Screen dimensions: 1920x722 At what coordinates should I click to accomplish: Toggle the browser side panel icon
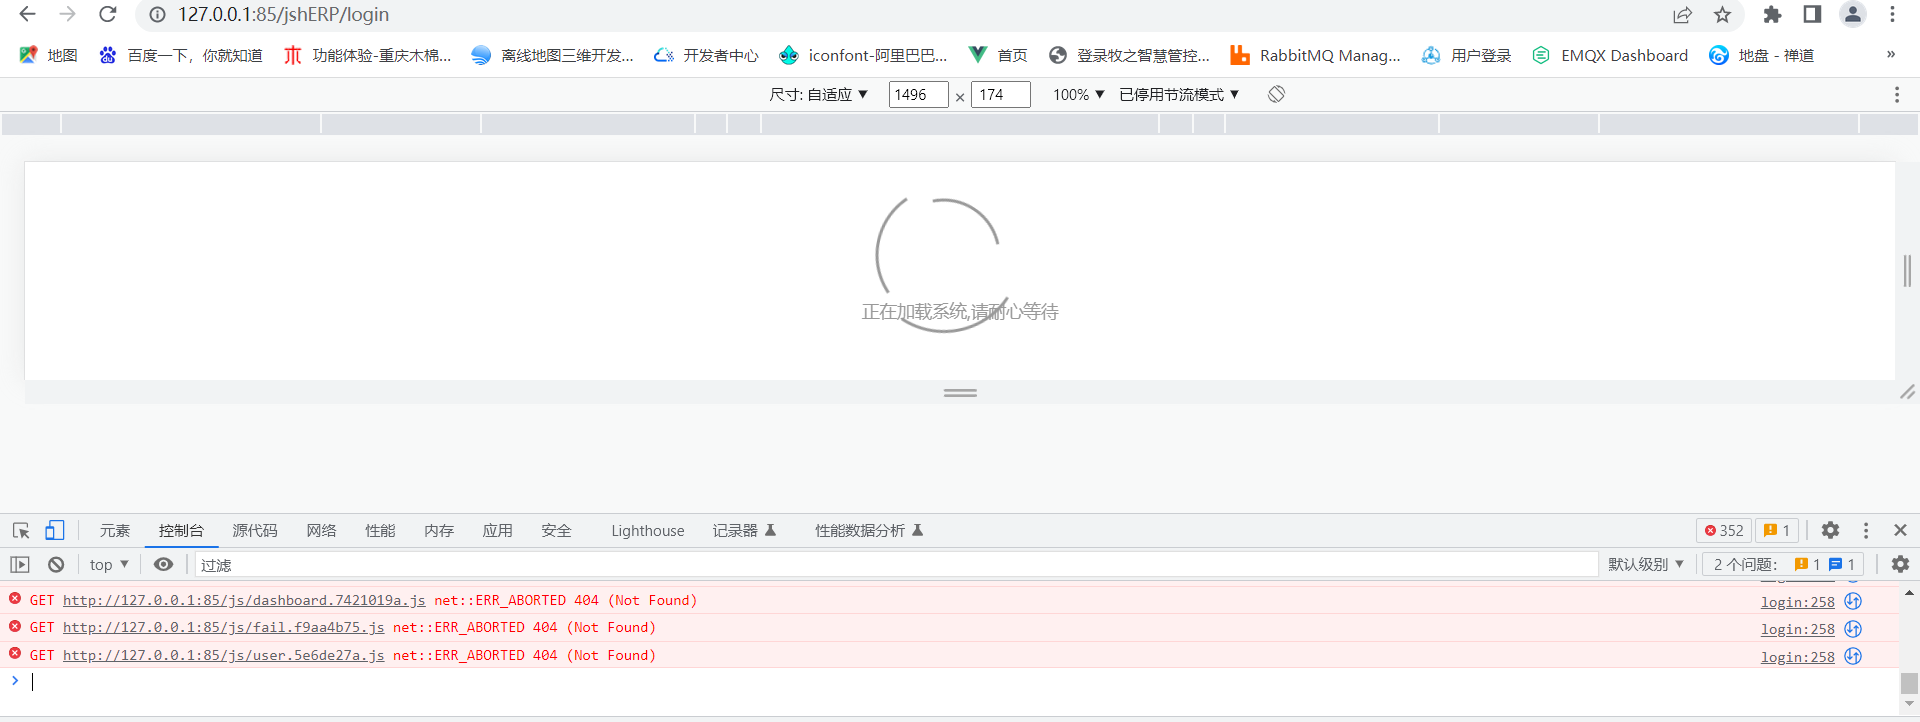pyautogui.click(x=1812, y=15)
